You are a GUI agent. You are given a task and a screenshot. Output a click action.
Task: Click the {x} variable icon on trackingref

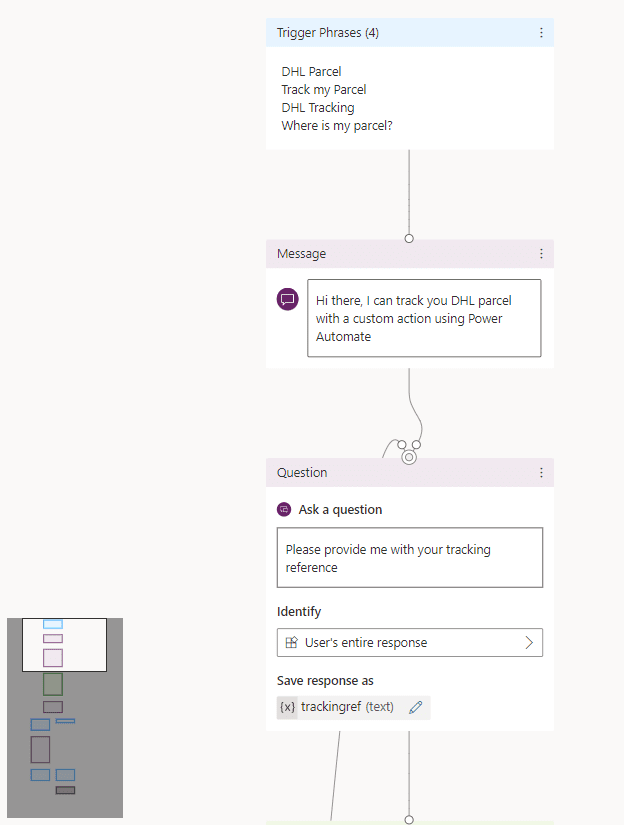[x=287, y=707]
